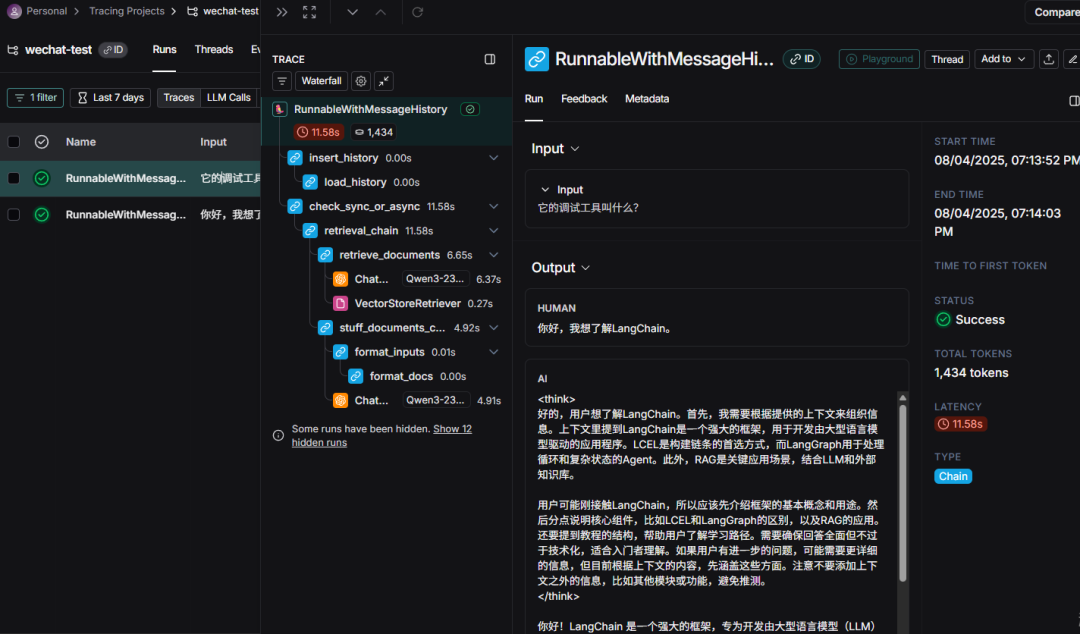1080x634 pixels.
Task: Click the RunnableWithMessageHistory title chain icon
Action: (537, 59)
